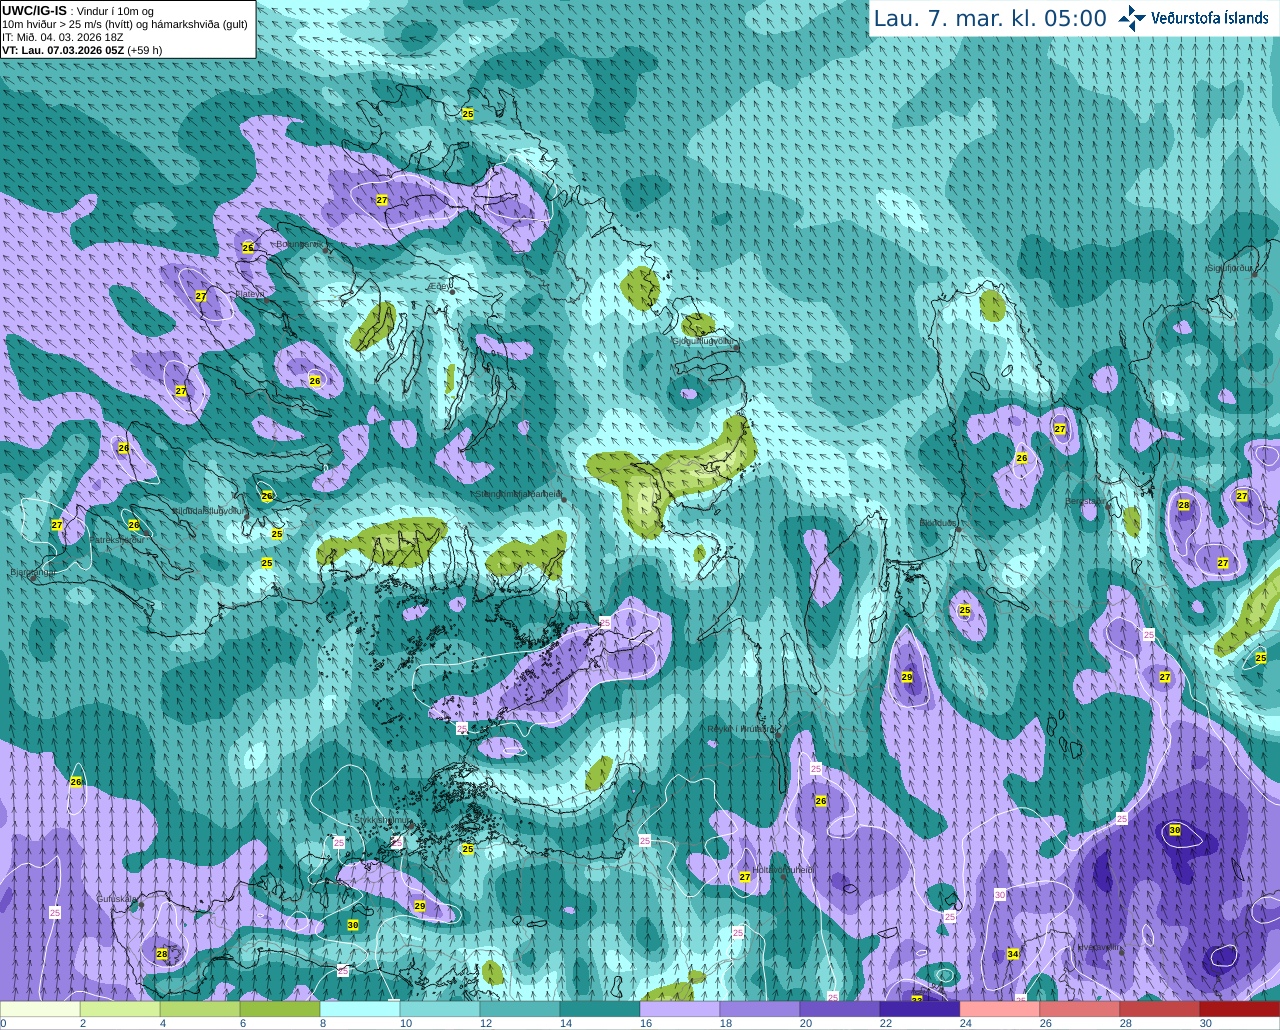The image size is (1280, 1030).
Task: Click the Holtavörðuheiði station label
Action: click(x=784, y=870)
